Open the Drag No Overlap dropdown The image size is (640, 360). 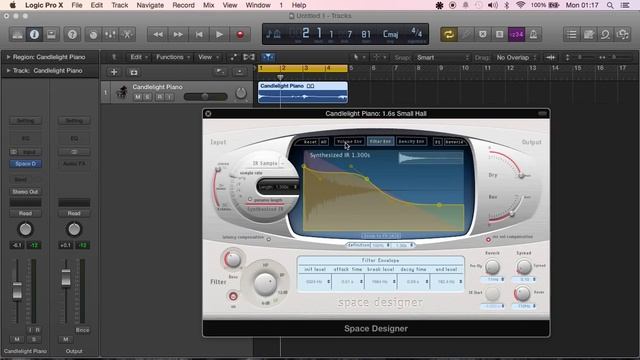pos(516,58)
